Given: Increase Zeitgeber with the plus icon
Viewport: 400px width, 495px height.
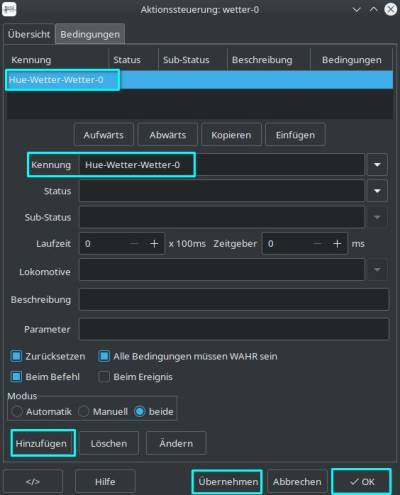Looking at the screenshot, I should coord(337,244).
